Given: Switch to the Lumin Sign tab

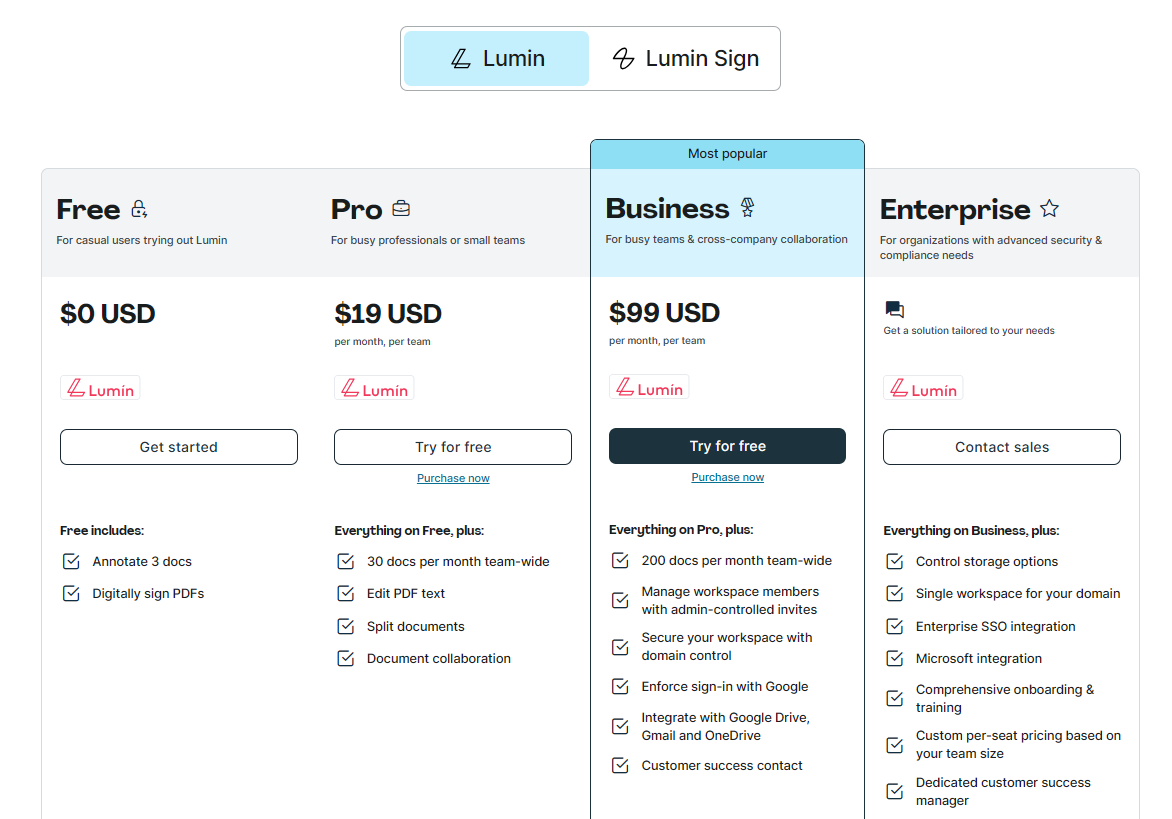Looking at the screenshot, I should pyautogui.click(x=686, y=58).
